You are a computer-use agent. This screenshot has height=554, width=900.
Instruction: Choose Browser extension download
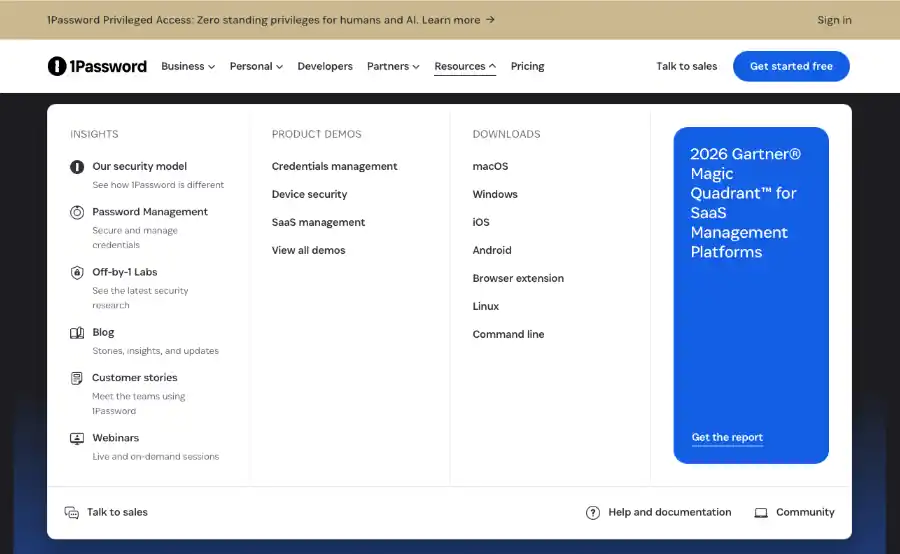[518, 278]
